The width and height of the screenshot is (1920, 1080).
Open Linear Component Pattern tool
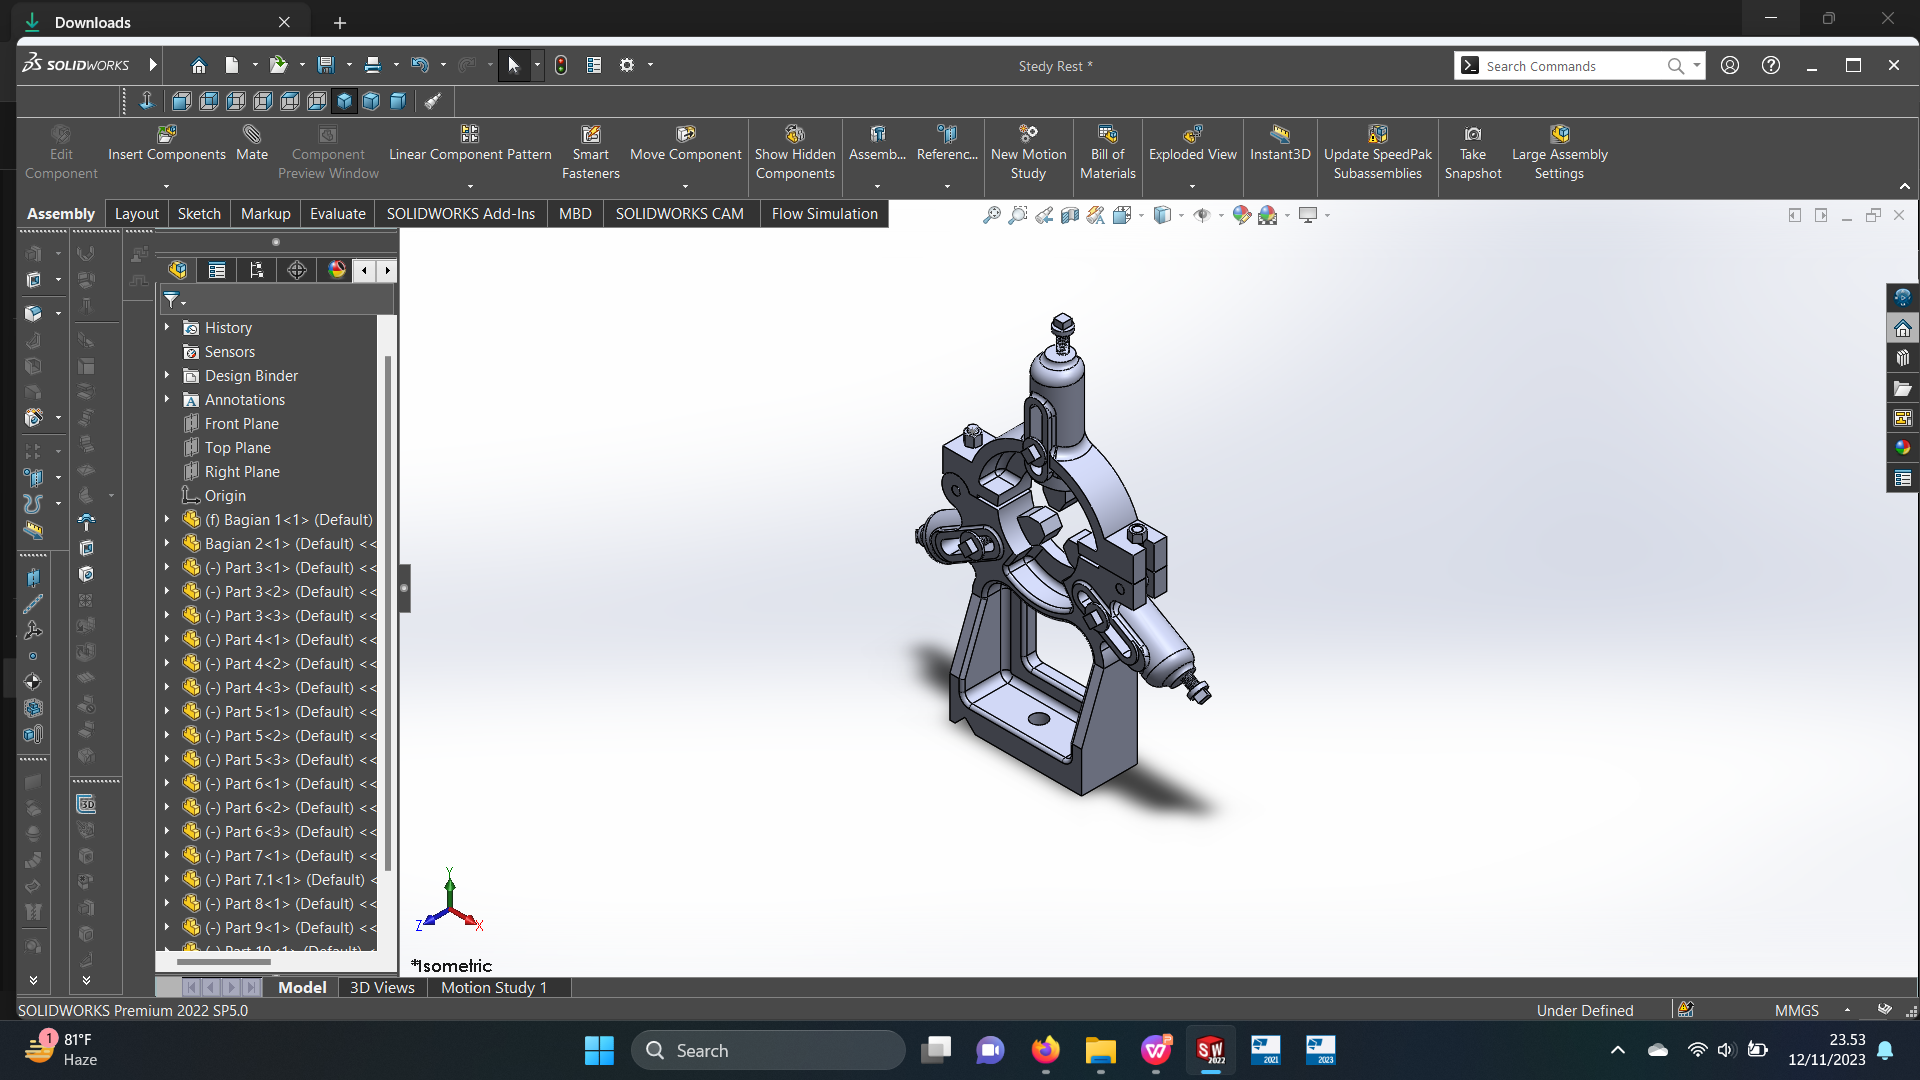click(470, 143)
